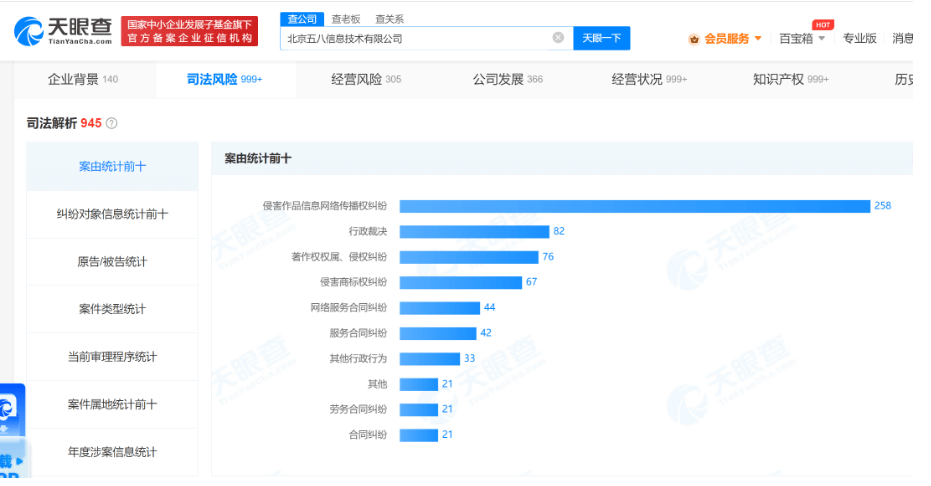This screenshot has height=486, width=931.
Task: Select the 查老板 search tab
Action: tap(346, 19)
